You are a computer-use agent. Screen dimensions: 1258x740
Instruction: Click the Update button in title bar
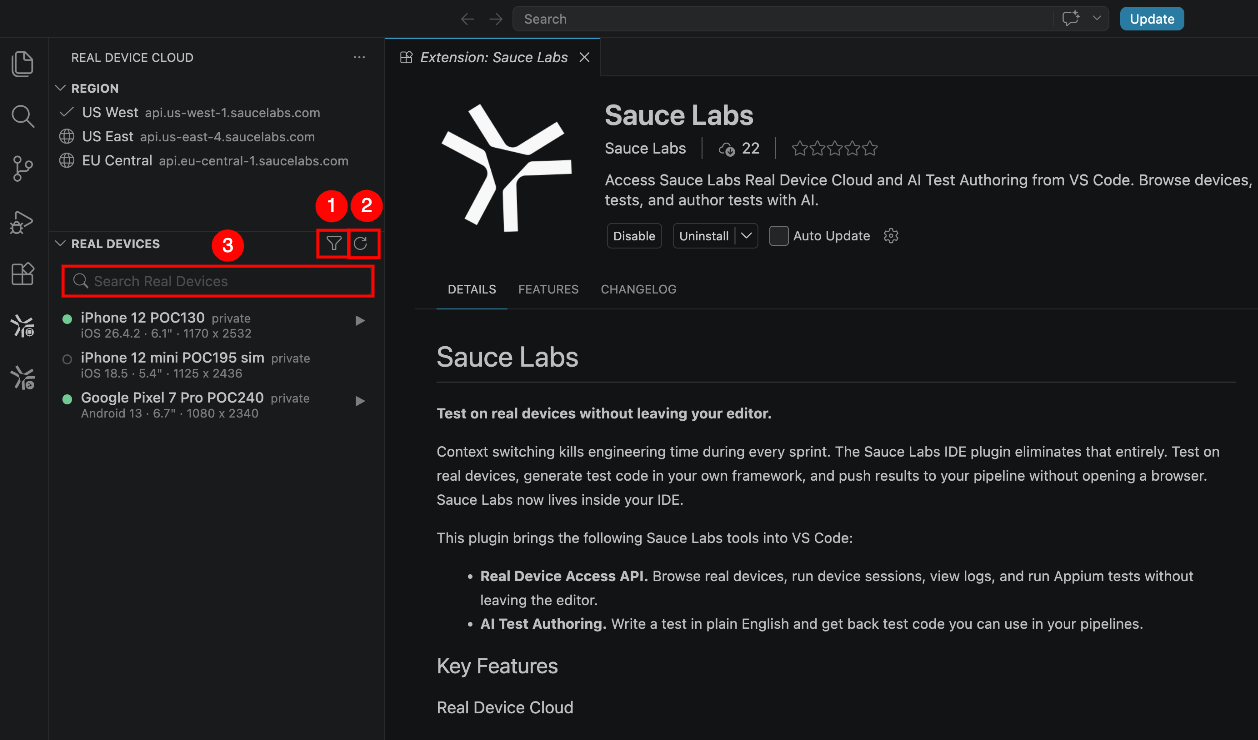tap(1152, 19)
